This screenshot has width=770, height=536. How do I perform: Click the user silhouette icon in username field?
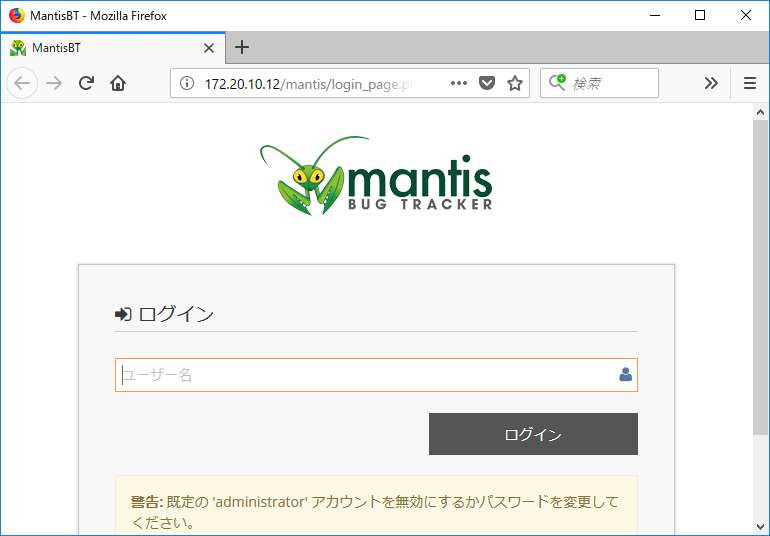click(625, 374)
